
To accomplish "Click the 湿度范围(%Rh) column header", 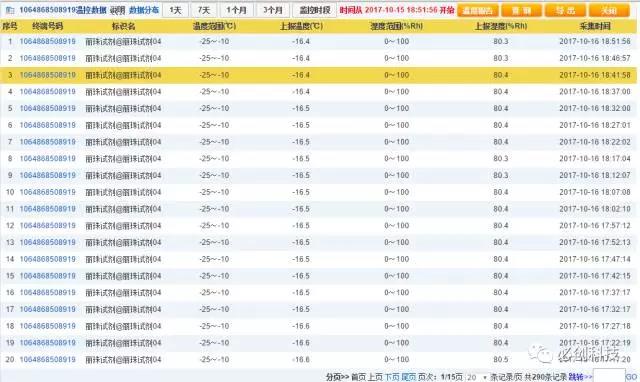I will pyautogui.click(x=396, y=27).
